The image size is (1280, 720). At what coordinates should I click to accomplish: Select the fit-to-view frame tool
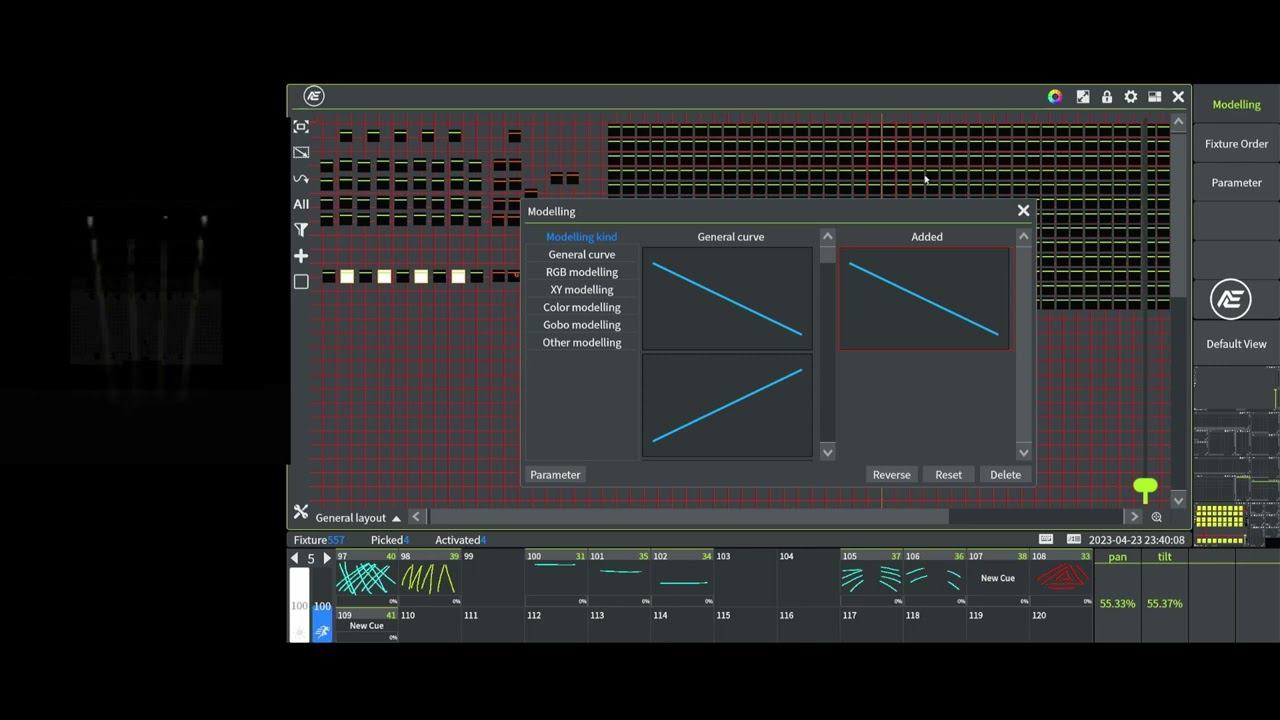(301, 127)
